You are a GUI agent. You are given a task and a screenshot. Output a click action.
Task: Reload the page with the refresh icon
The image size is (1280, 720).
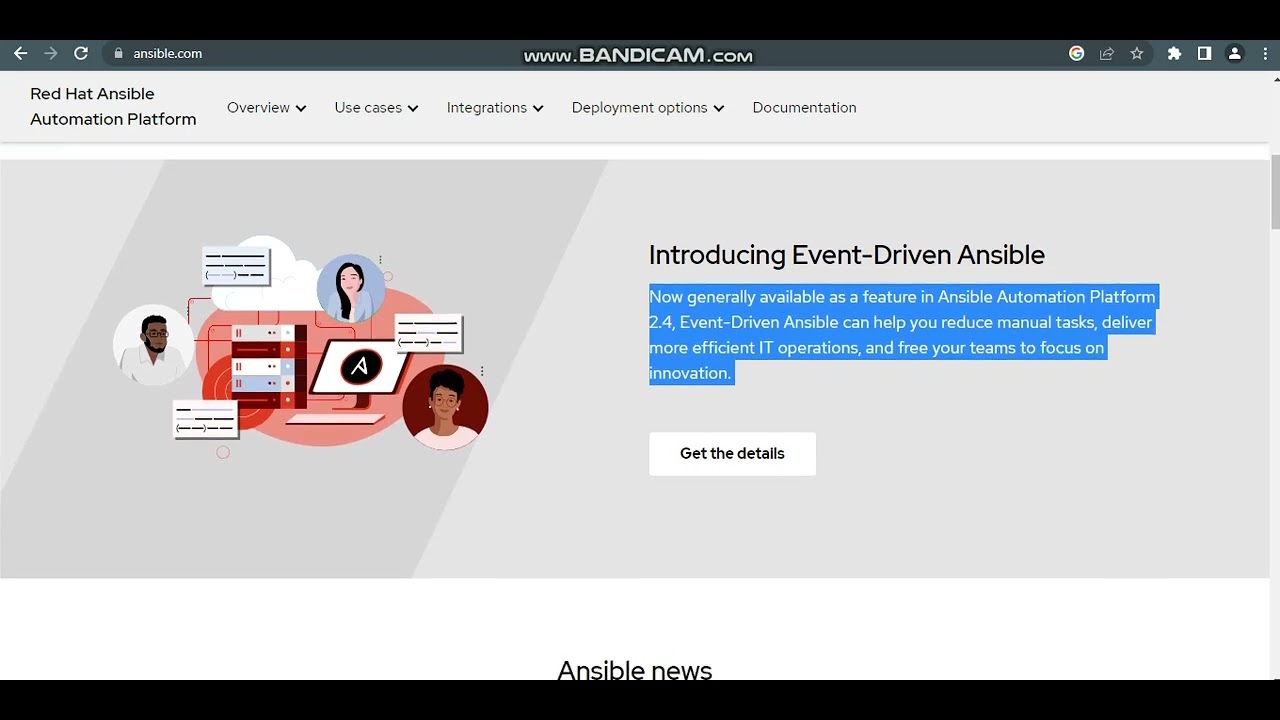(81, 54)
